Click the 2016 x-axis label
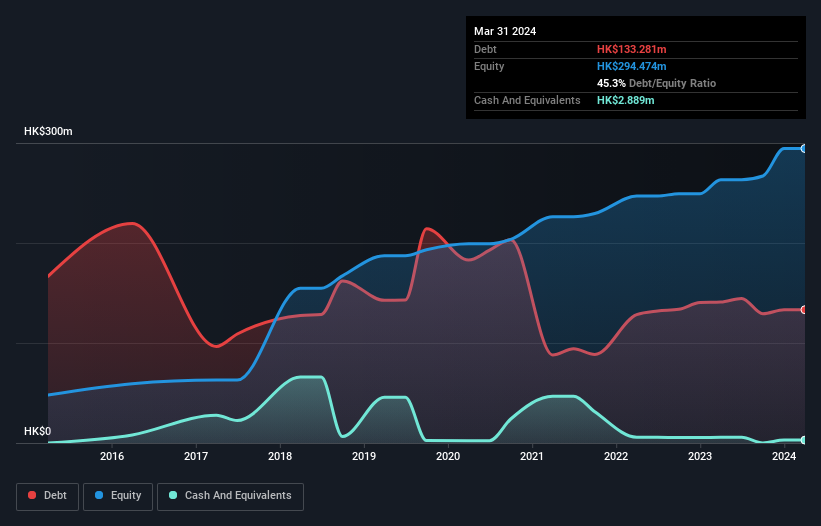Viewport: 821px width, 526px height. click(112, 456)
